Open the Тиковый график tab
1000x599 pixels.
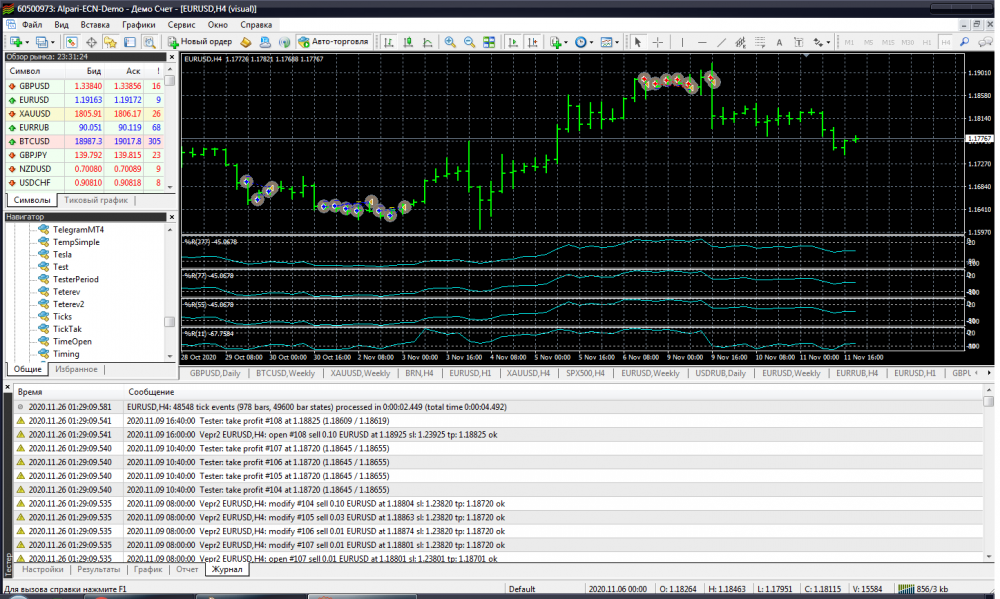coord(96,201)
